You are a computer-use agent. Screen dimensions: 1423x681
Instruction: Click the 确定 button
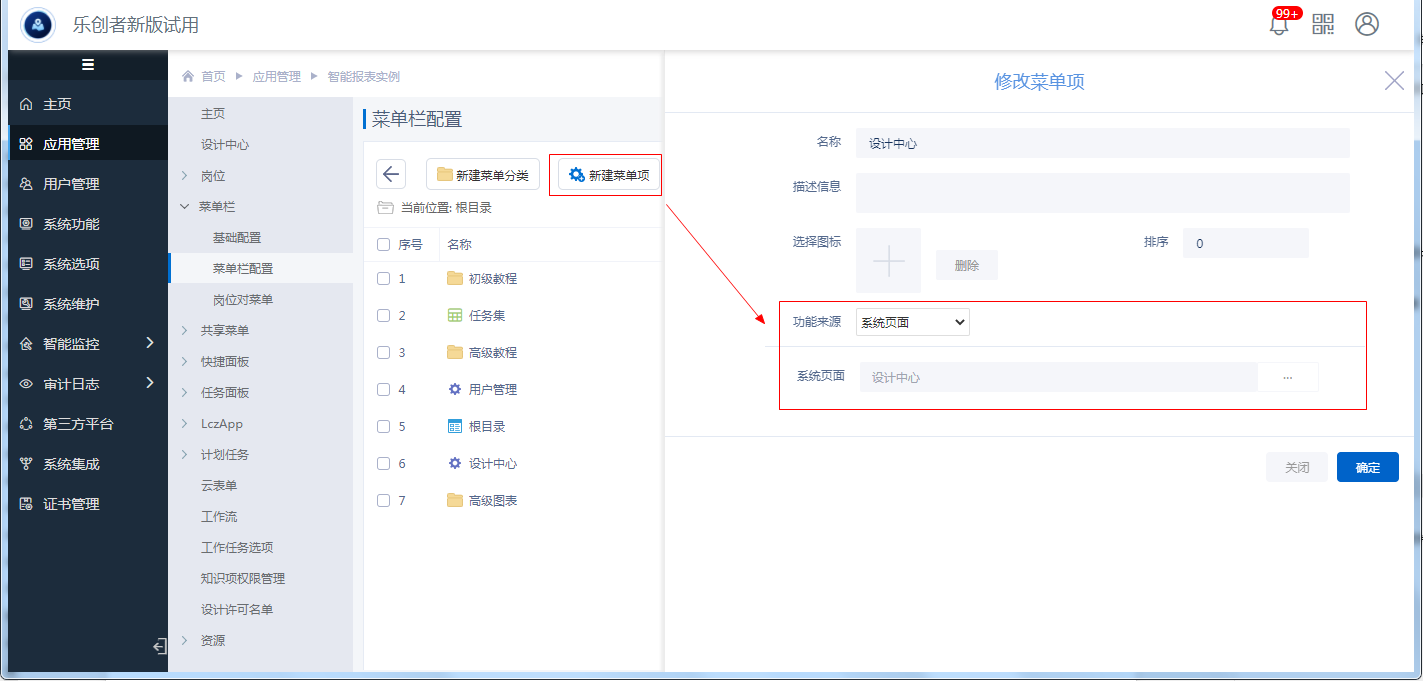(1367, 468)
